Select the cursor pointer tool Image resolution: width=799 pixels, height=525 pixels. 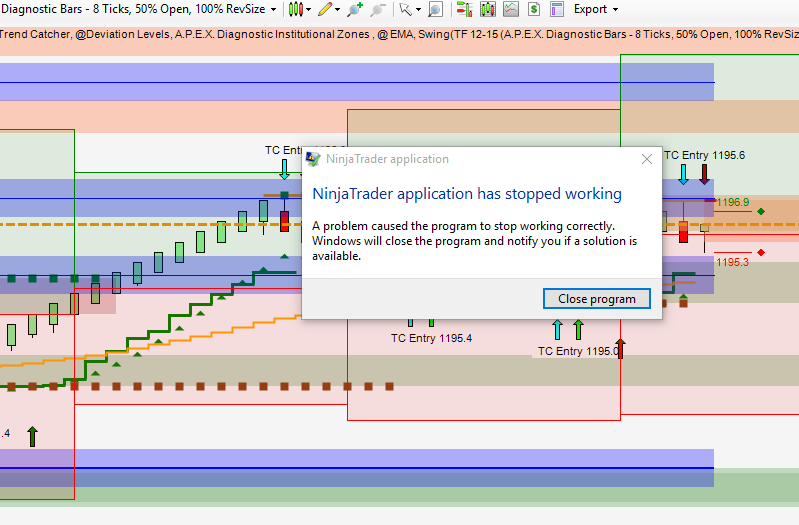(x=406, y=9)
